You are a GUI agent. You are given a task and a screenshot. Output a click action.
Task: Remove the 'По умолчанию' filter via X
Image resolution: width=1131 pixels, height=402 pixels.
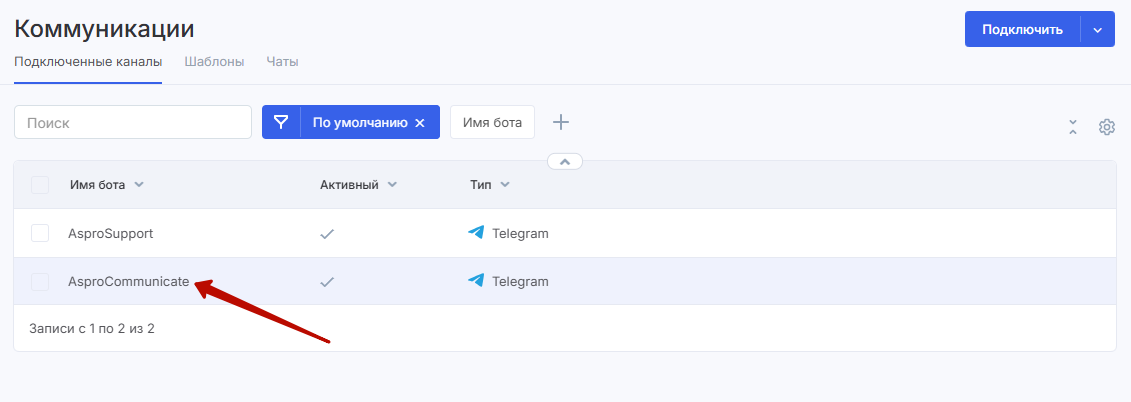coord(420,123)
